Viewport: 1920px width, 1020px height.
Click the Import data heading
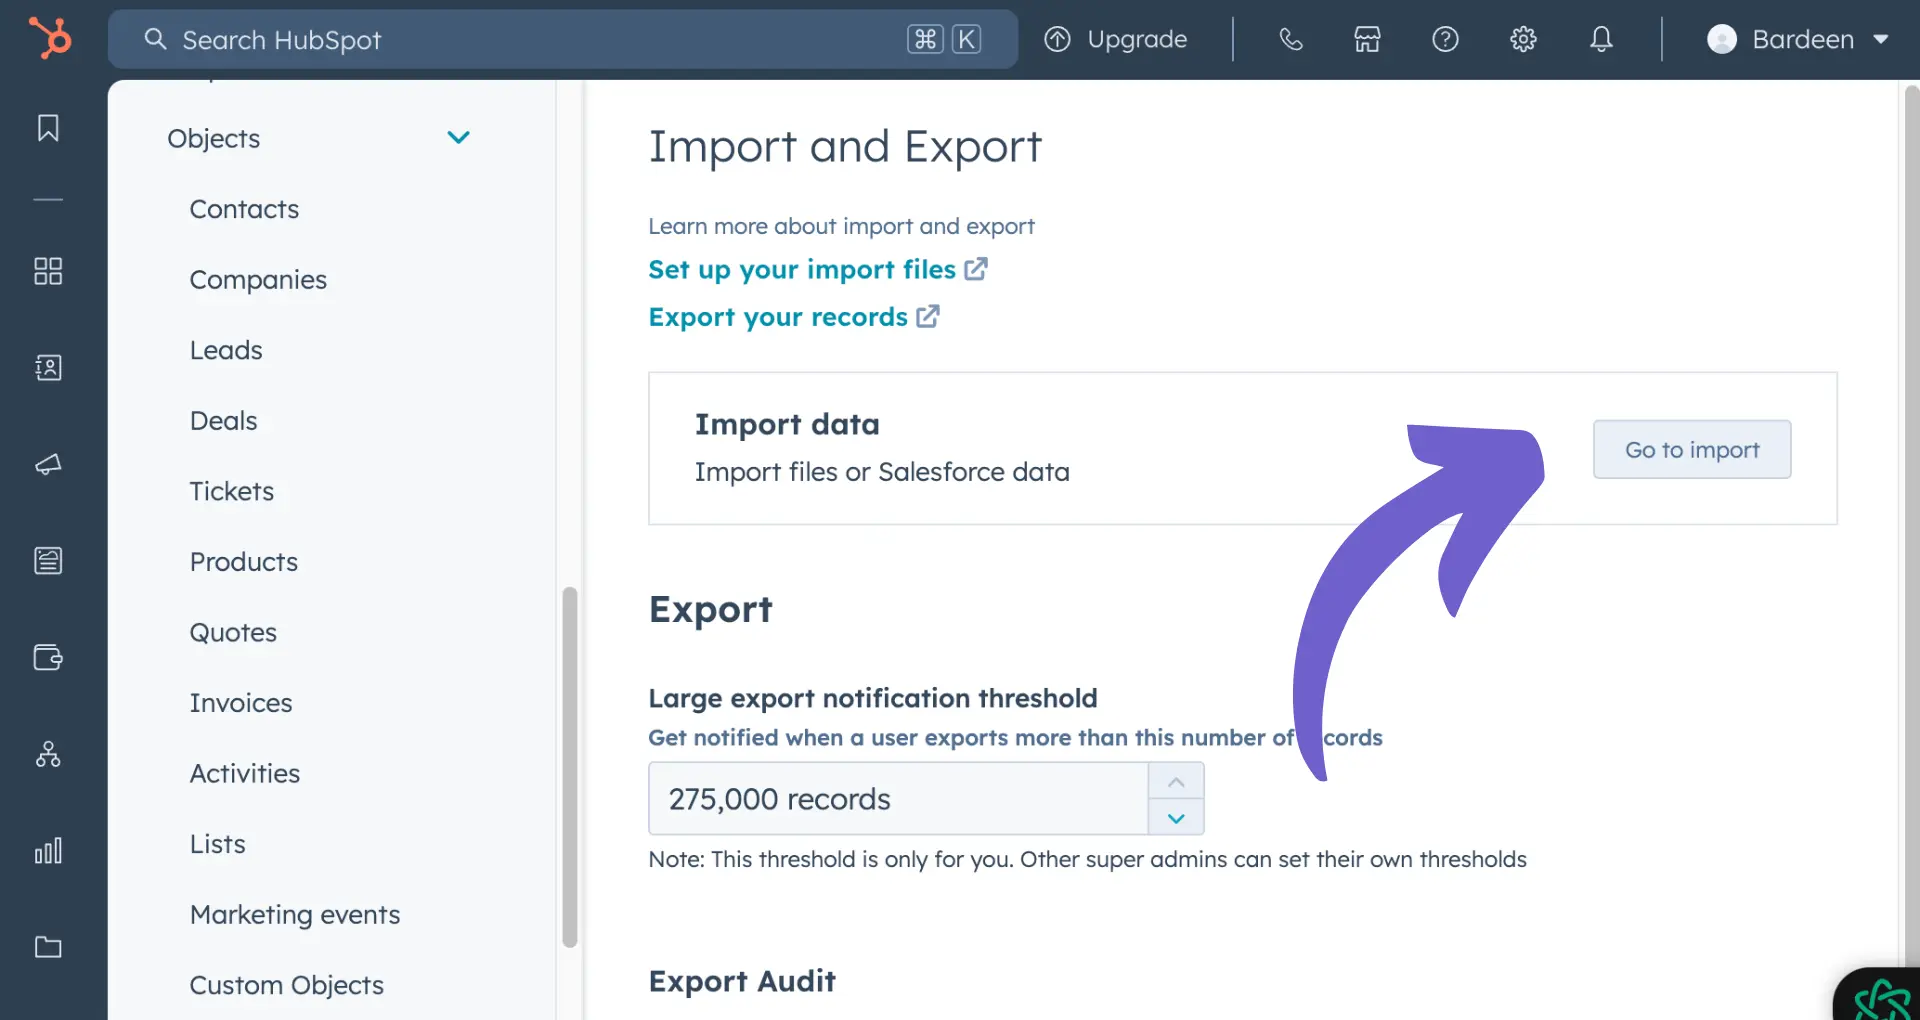point(787,424)
